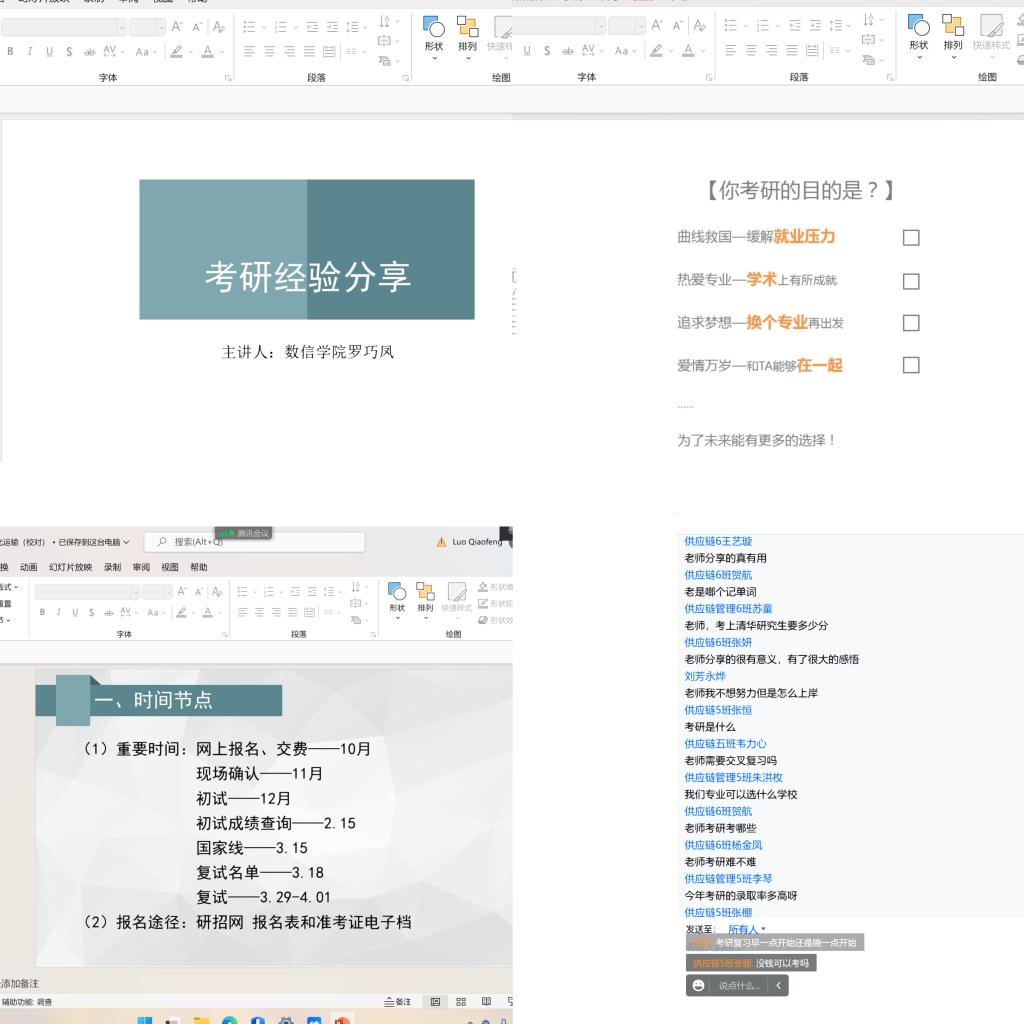Click the 搜索(Alt+Q) search box
This screenshot has width=1024, height=1024.
pos(254,542)
